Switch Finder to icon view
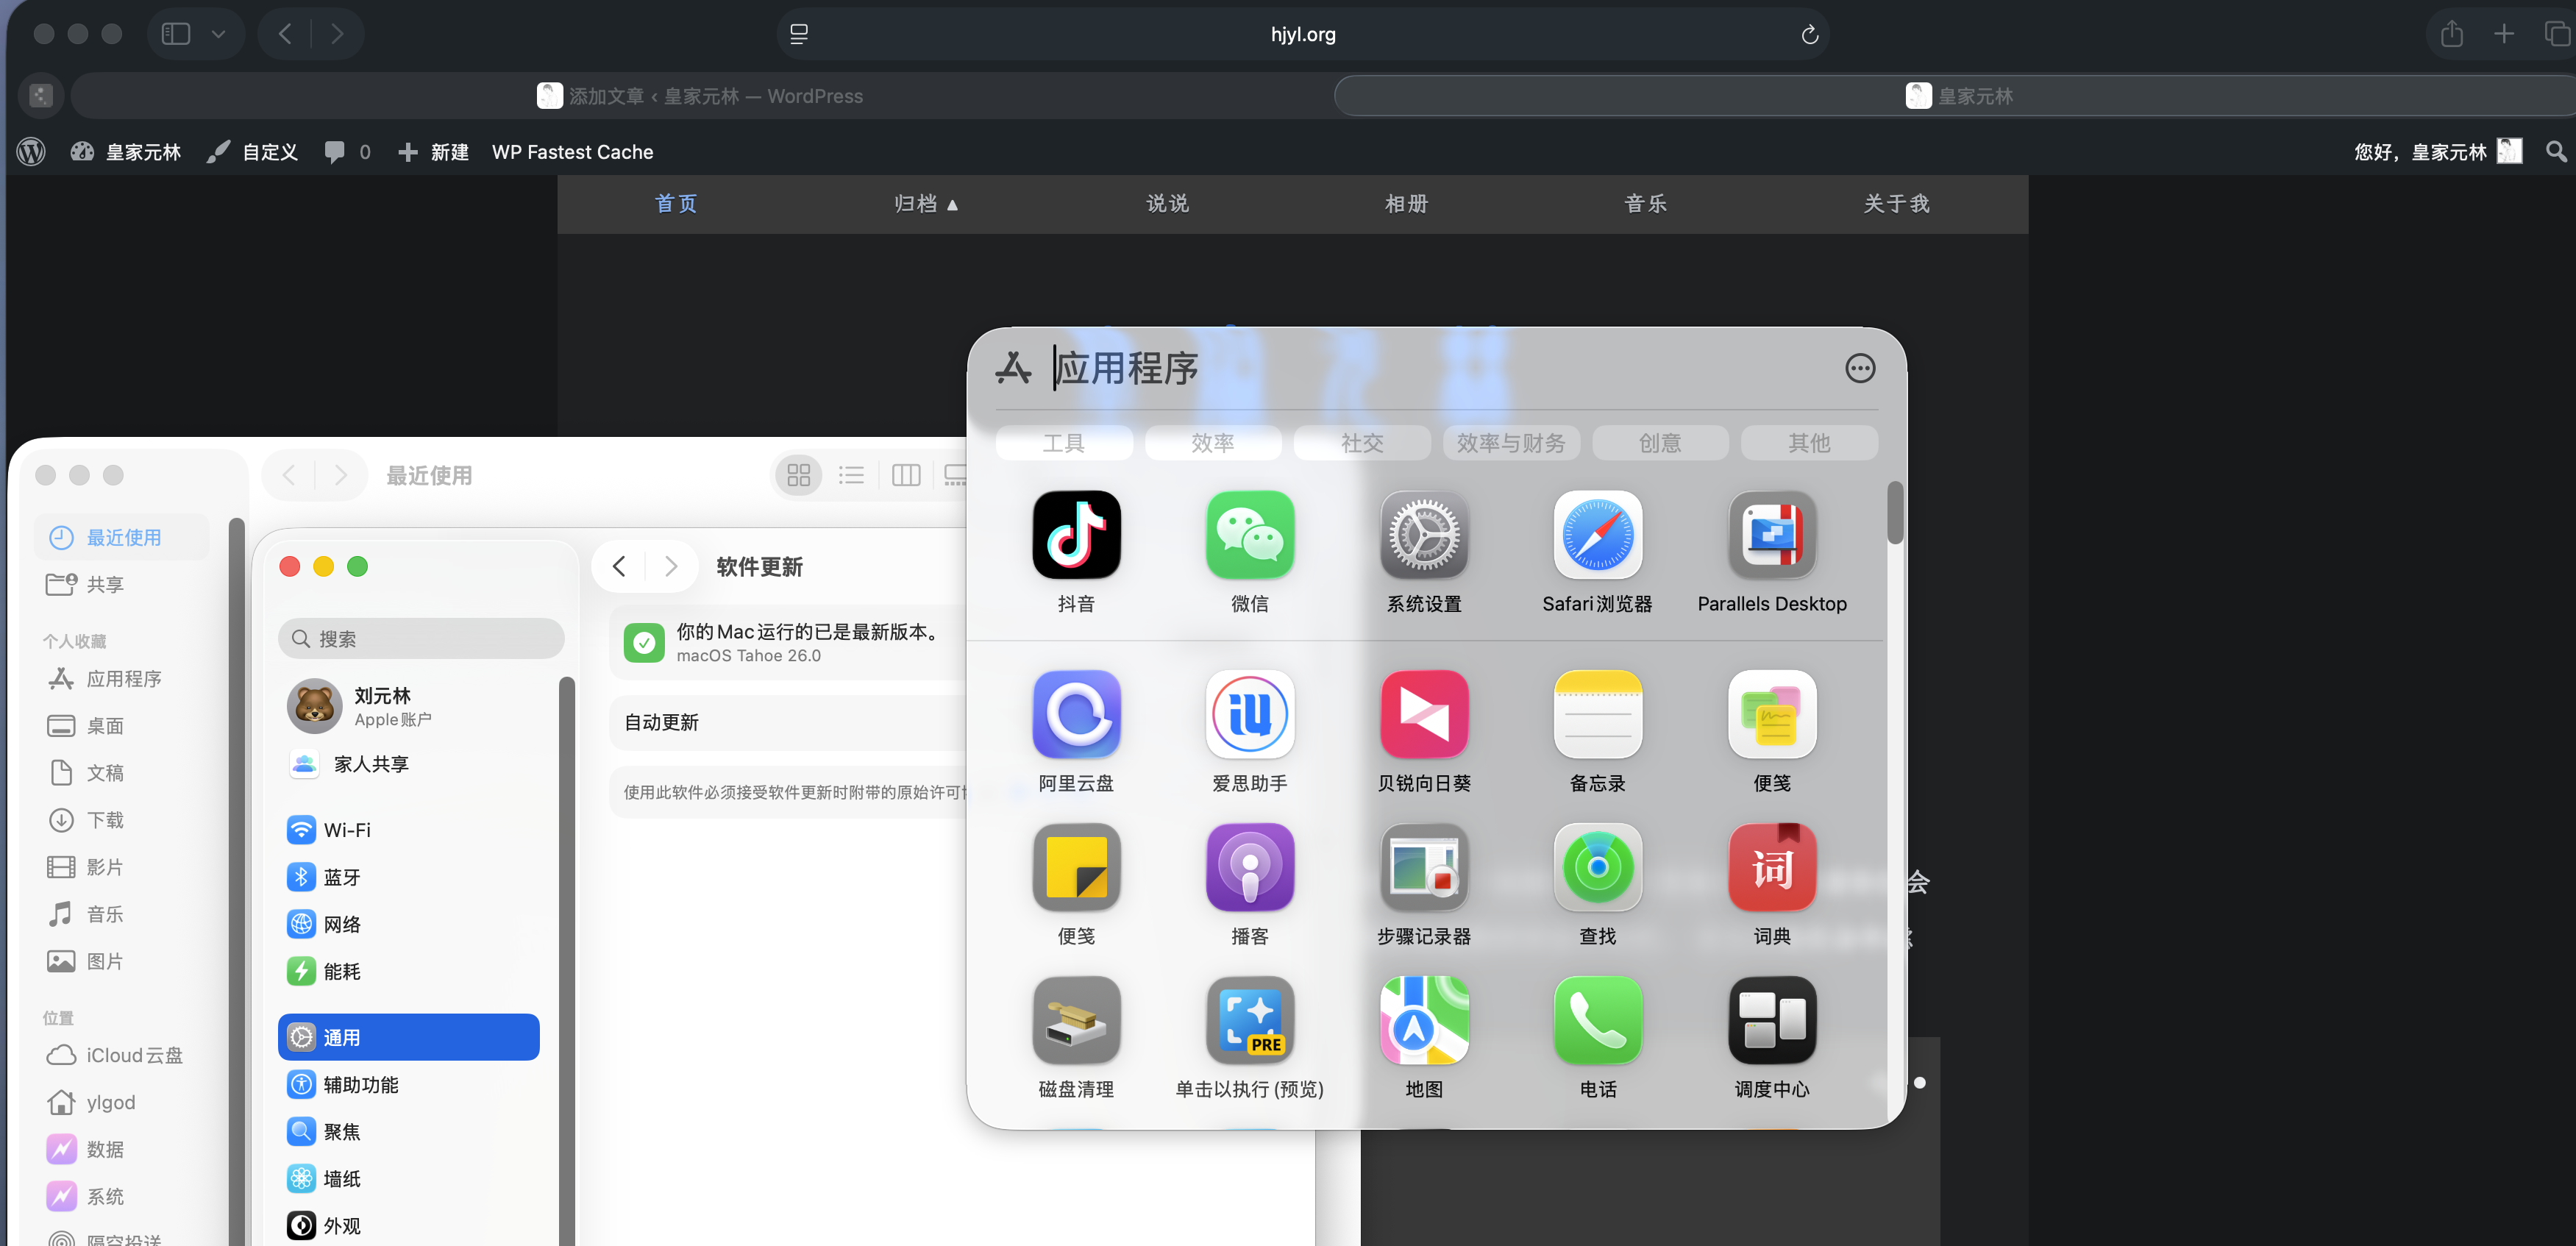 [798, 475]
